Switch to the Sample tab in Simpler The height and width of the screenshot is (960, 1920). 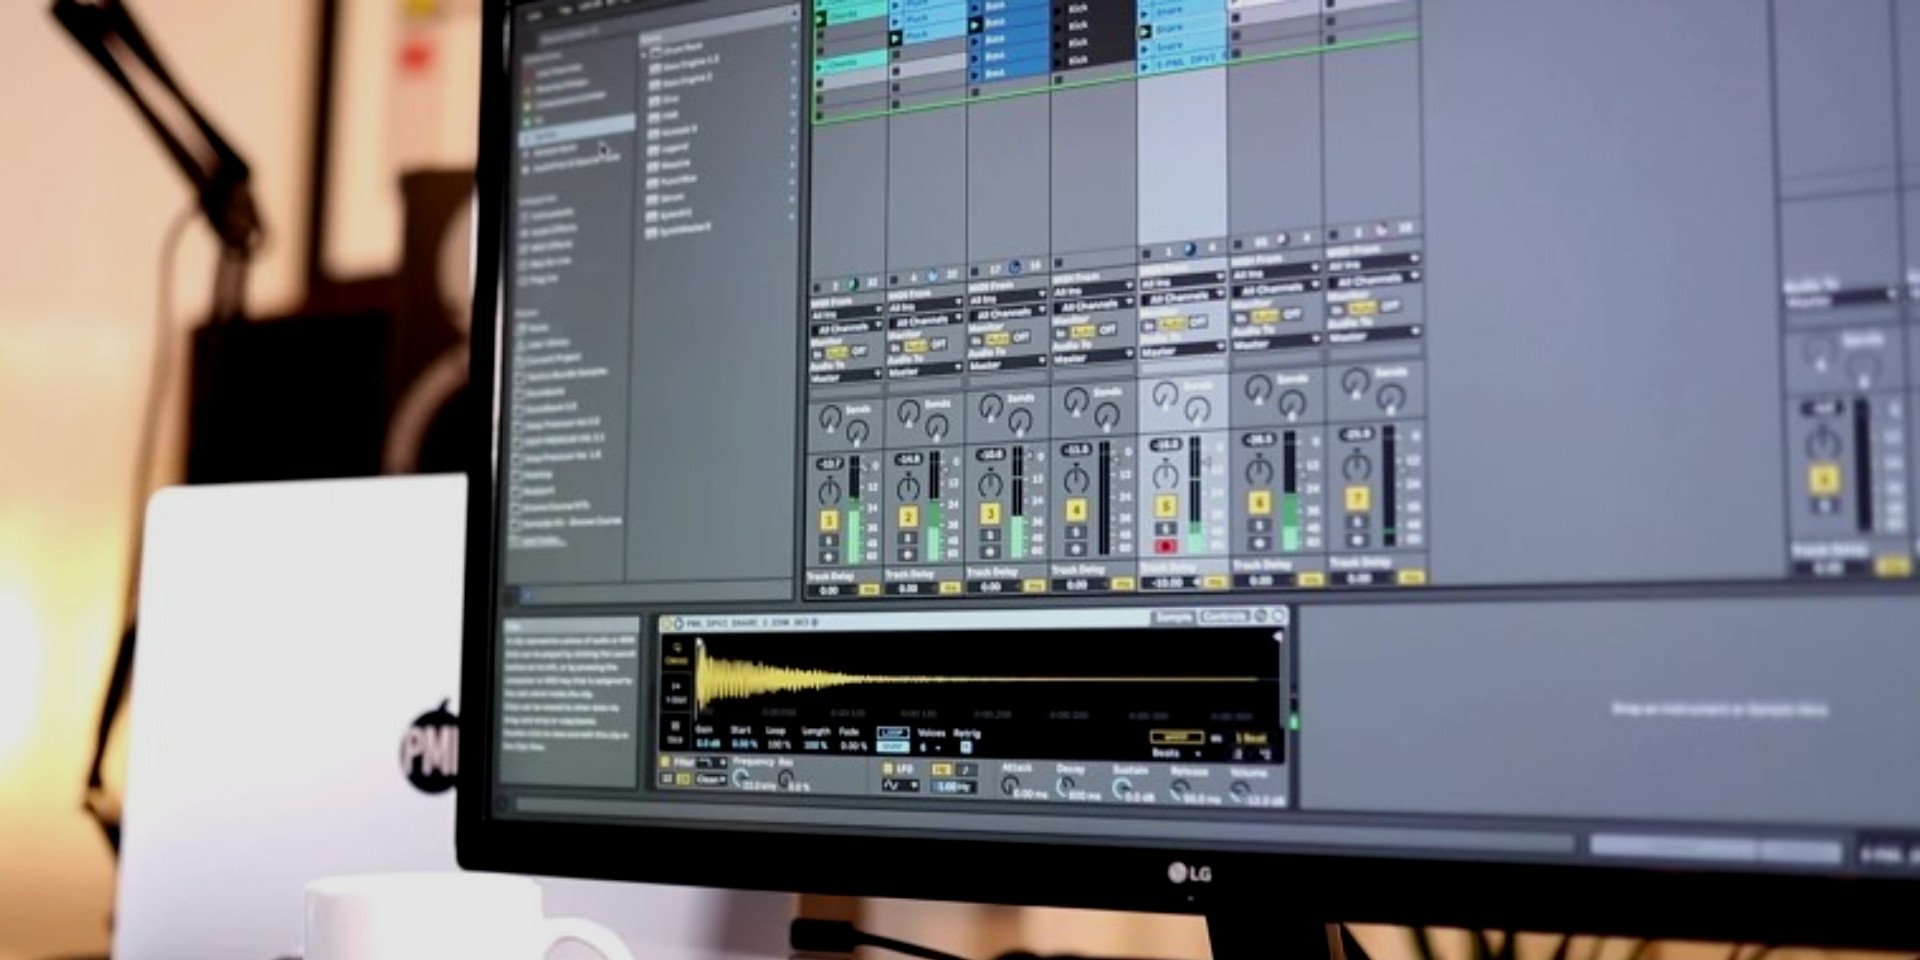[1173, 617]
